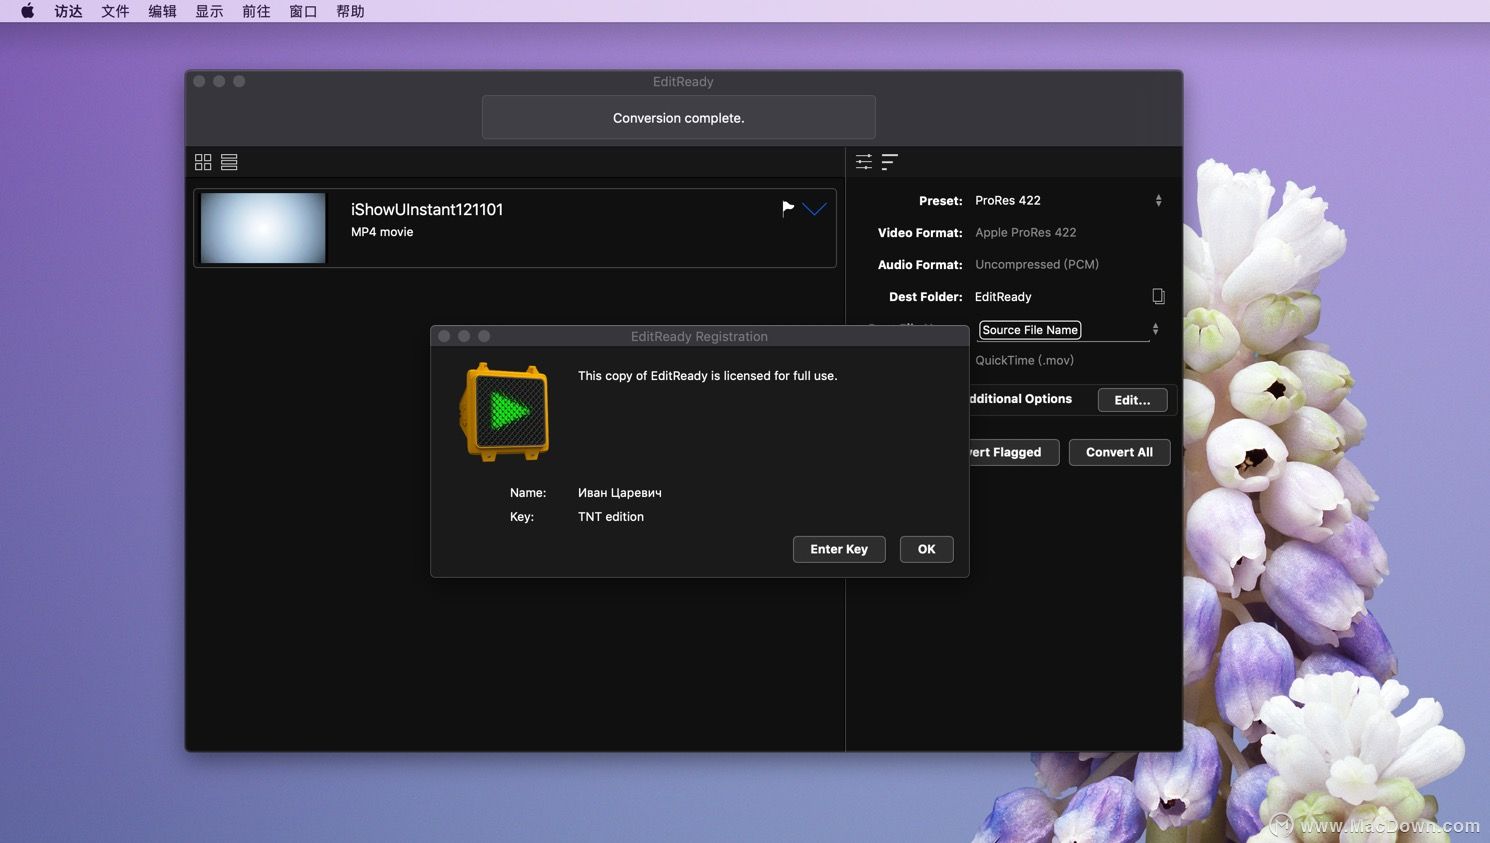1490x843 pixels.
Task: Click the QuickTime (.mov) container text
Action: point(1025,360)
